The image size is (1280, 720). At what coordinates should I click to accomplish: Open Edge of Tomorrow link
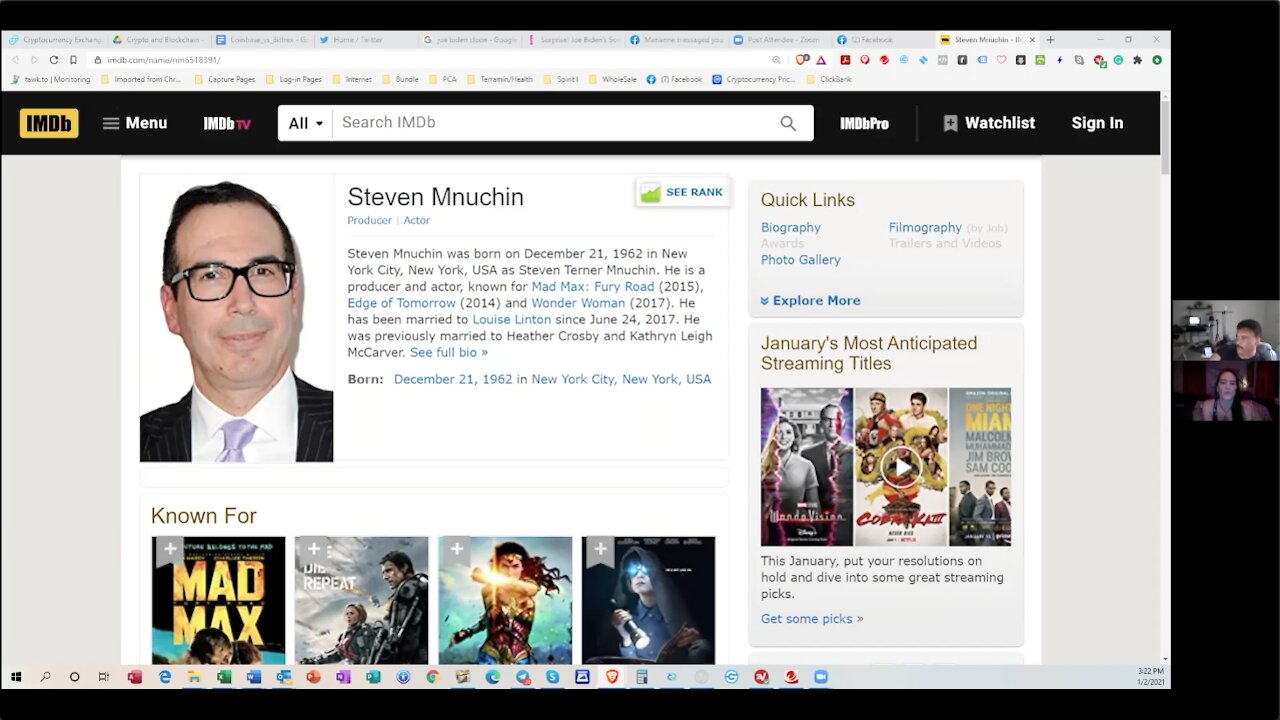coord(401,303)
